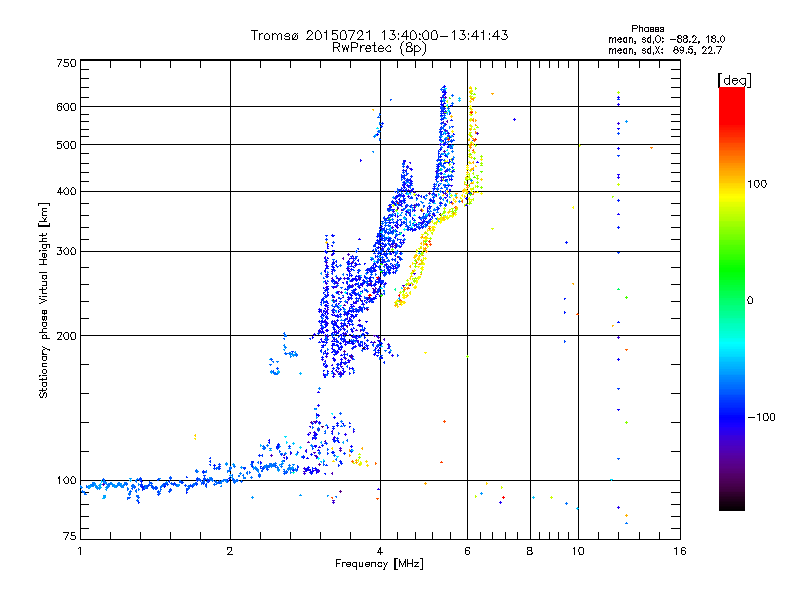
Task: Click the x-axis '8' tick label
Action: [x=530, y=551]
